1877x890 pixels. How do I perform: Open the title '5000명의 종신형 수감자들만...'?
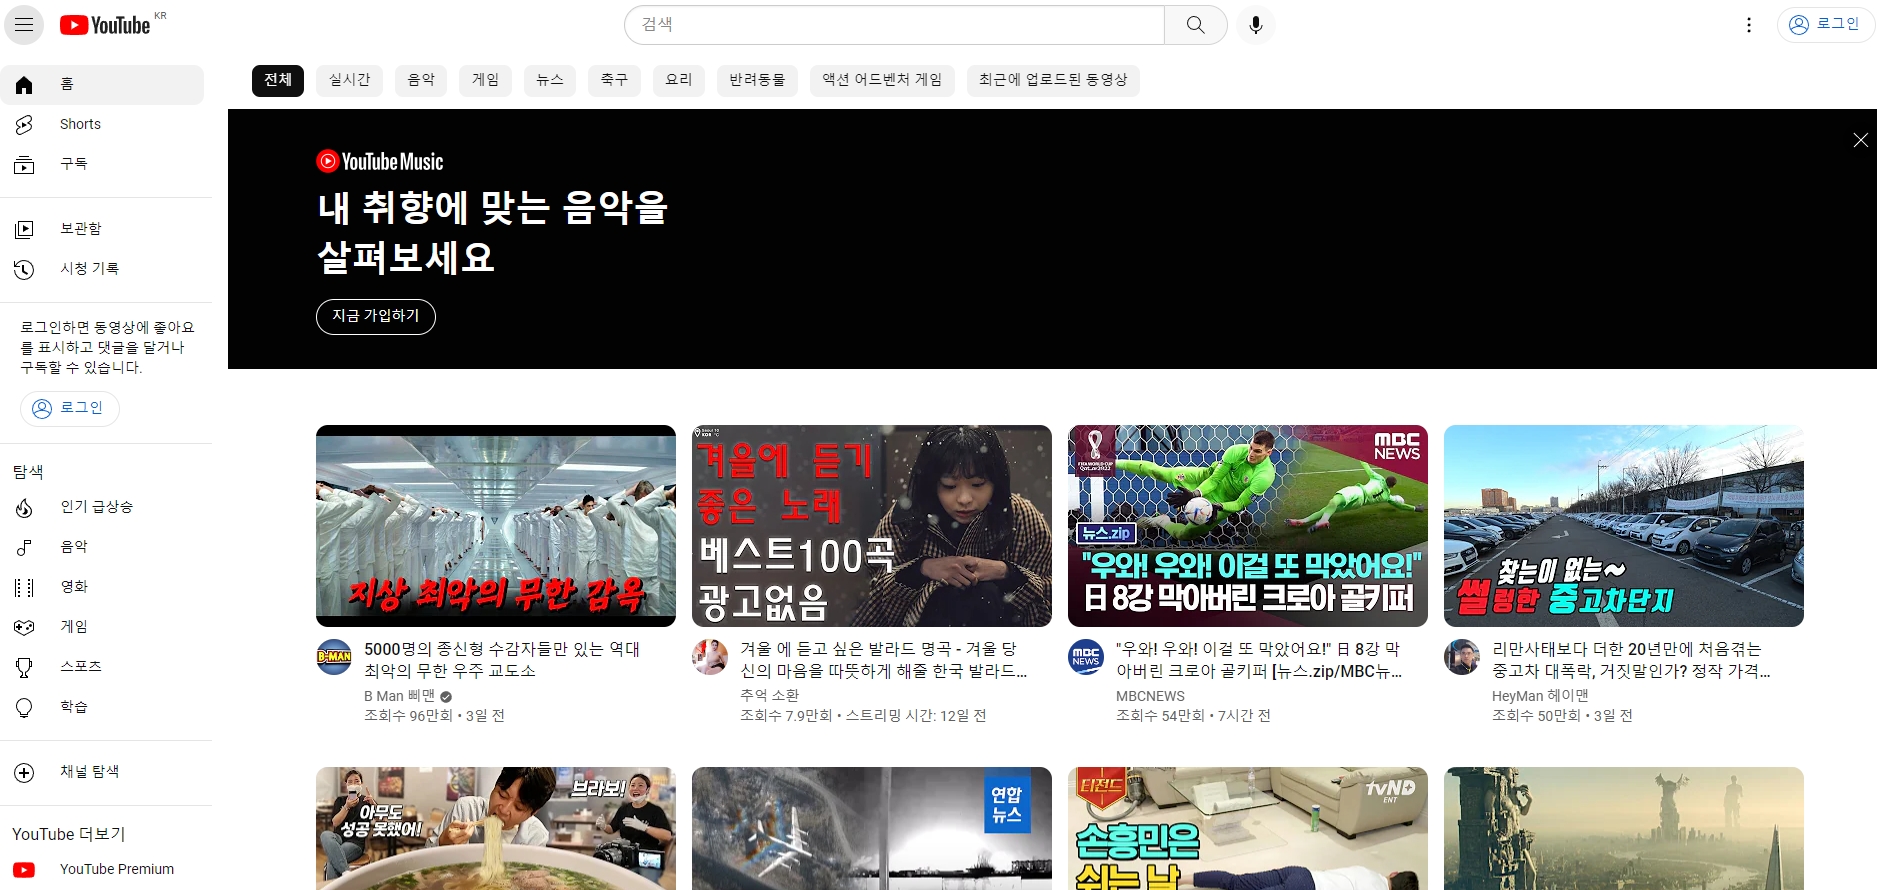coord(502,660)
